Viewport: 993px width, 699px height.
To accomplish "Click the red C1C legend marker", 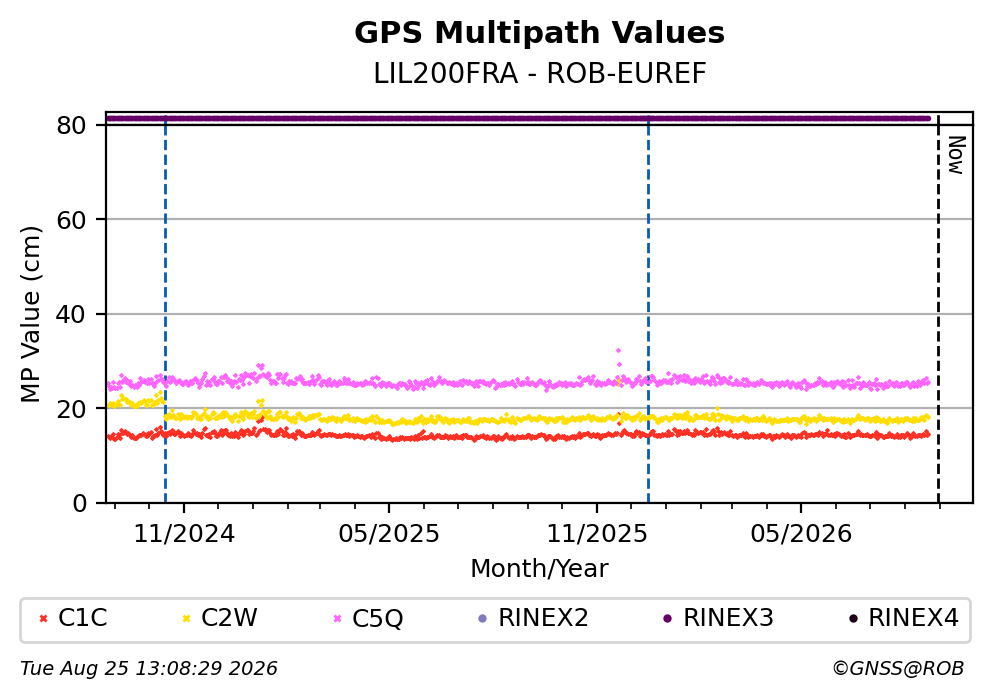I will pos(44,619).
